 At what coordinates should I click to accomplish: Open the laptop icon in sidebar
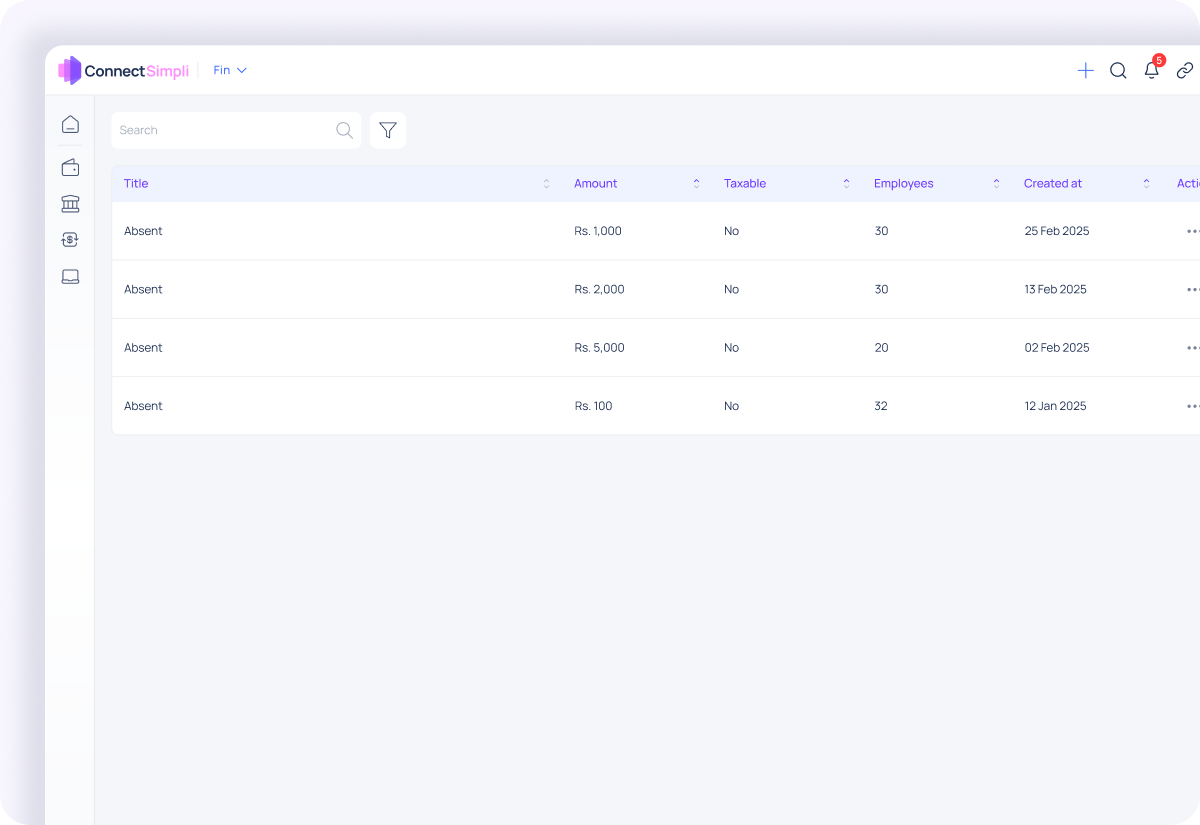pos(70,277)
